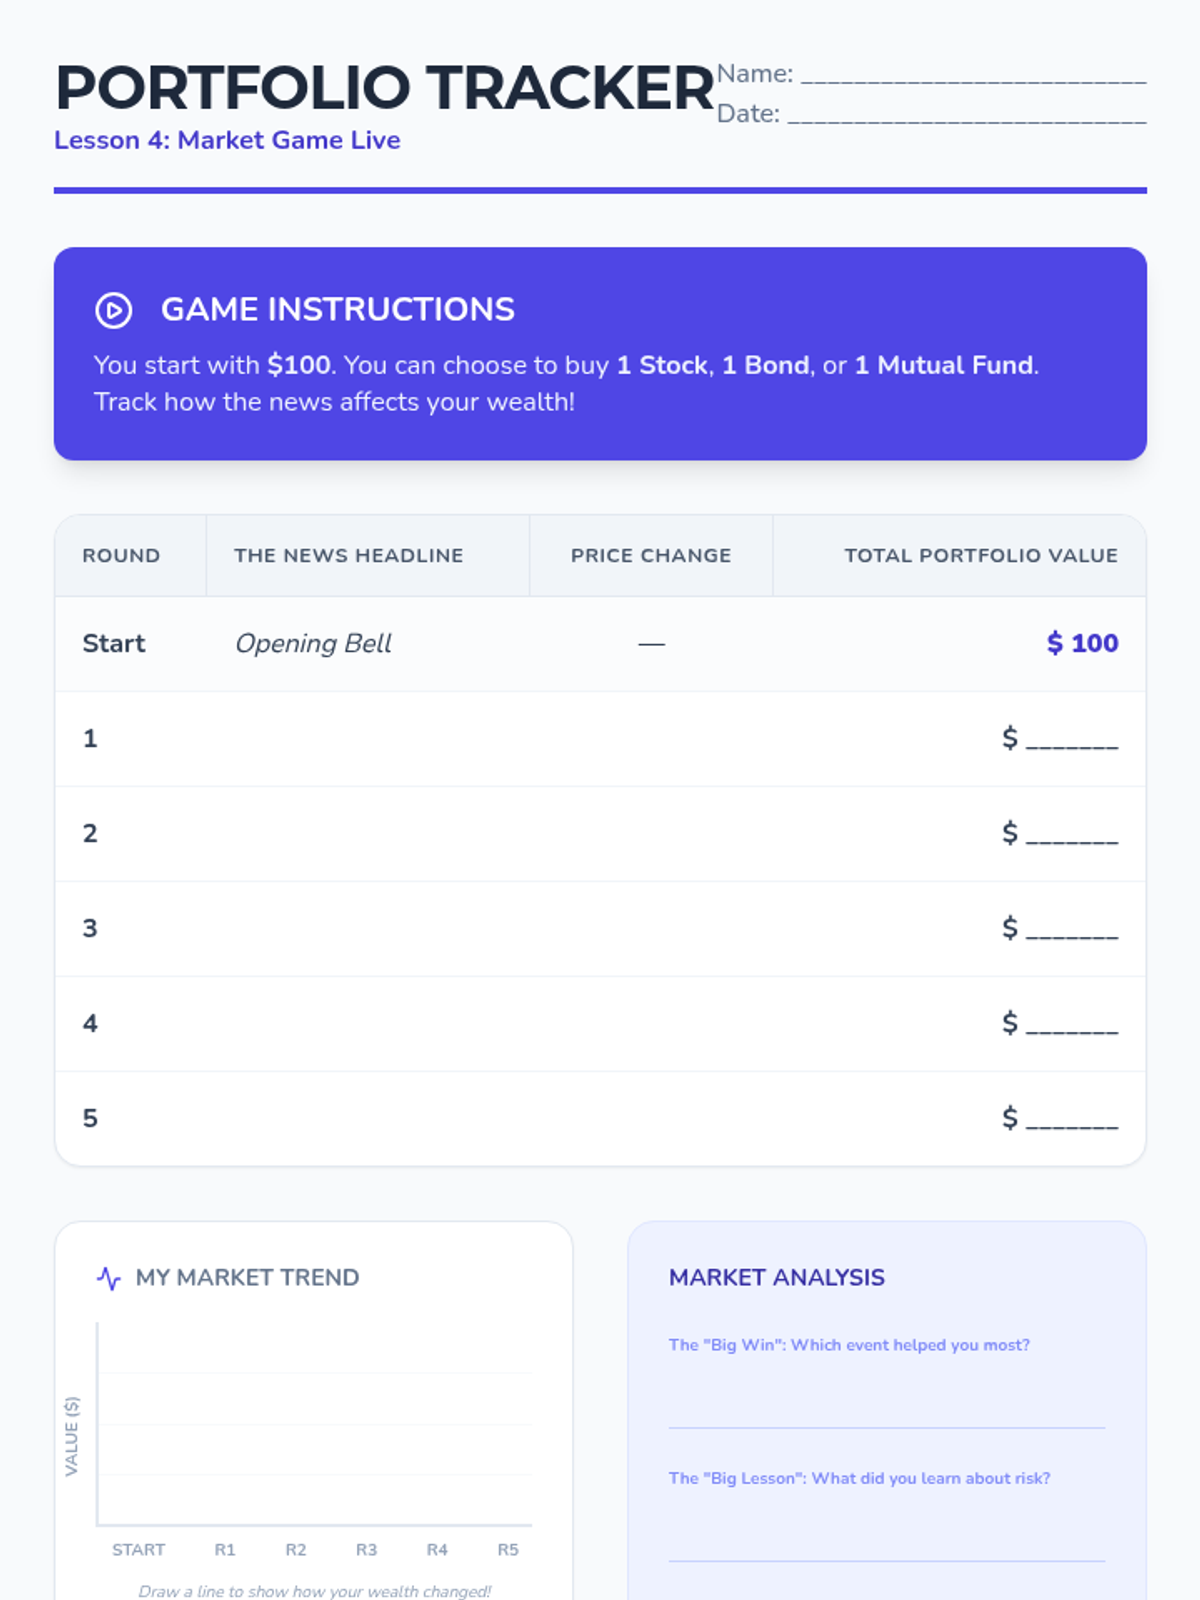Click Round 5 portfolio value blank
The width and height of the screenshot is (1200, 1600).
1071,1120
